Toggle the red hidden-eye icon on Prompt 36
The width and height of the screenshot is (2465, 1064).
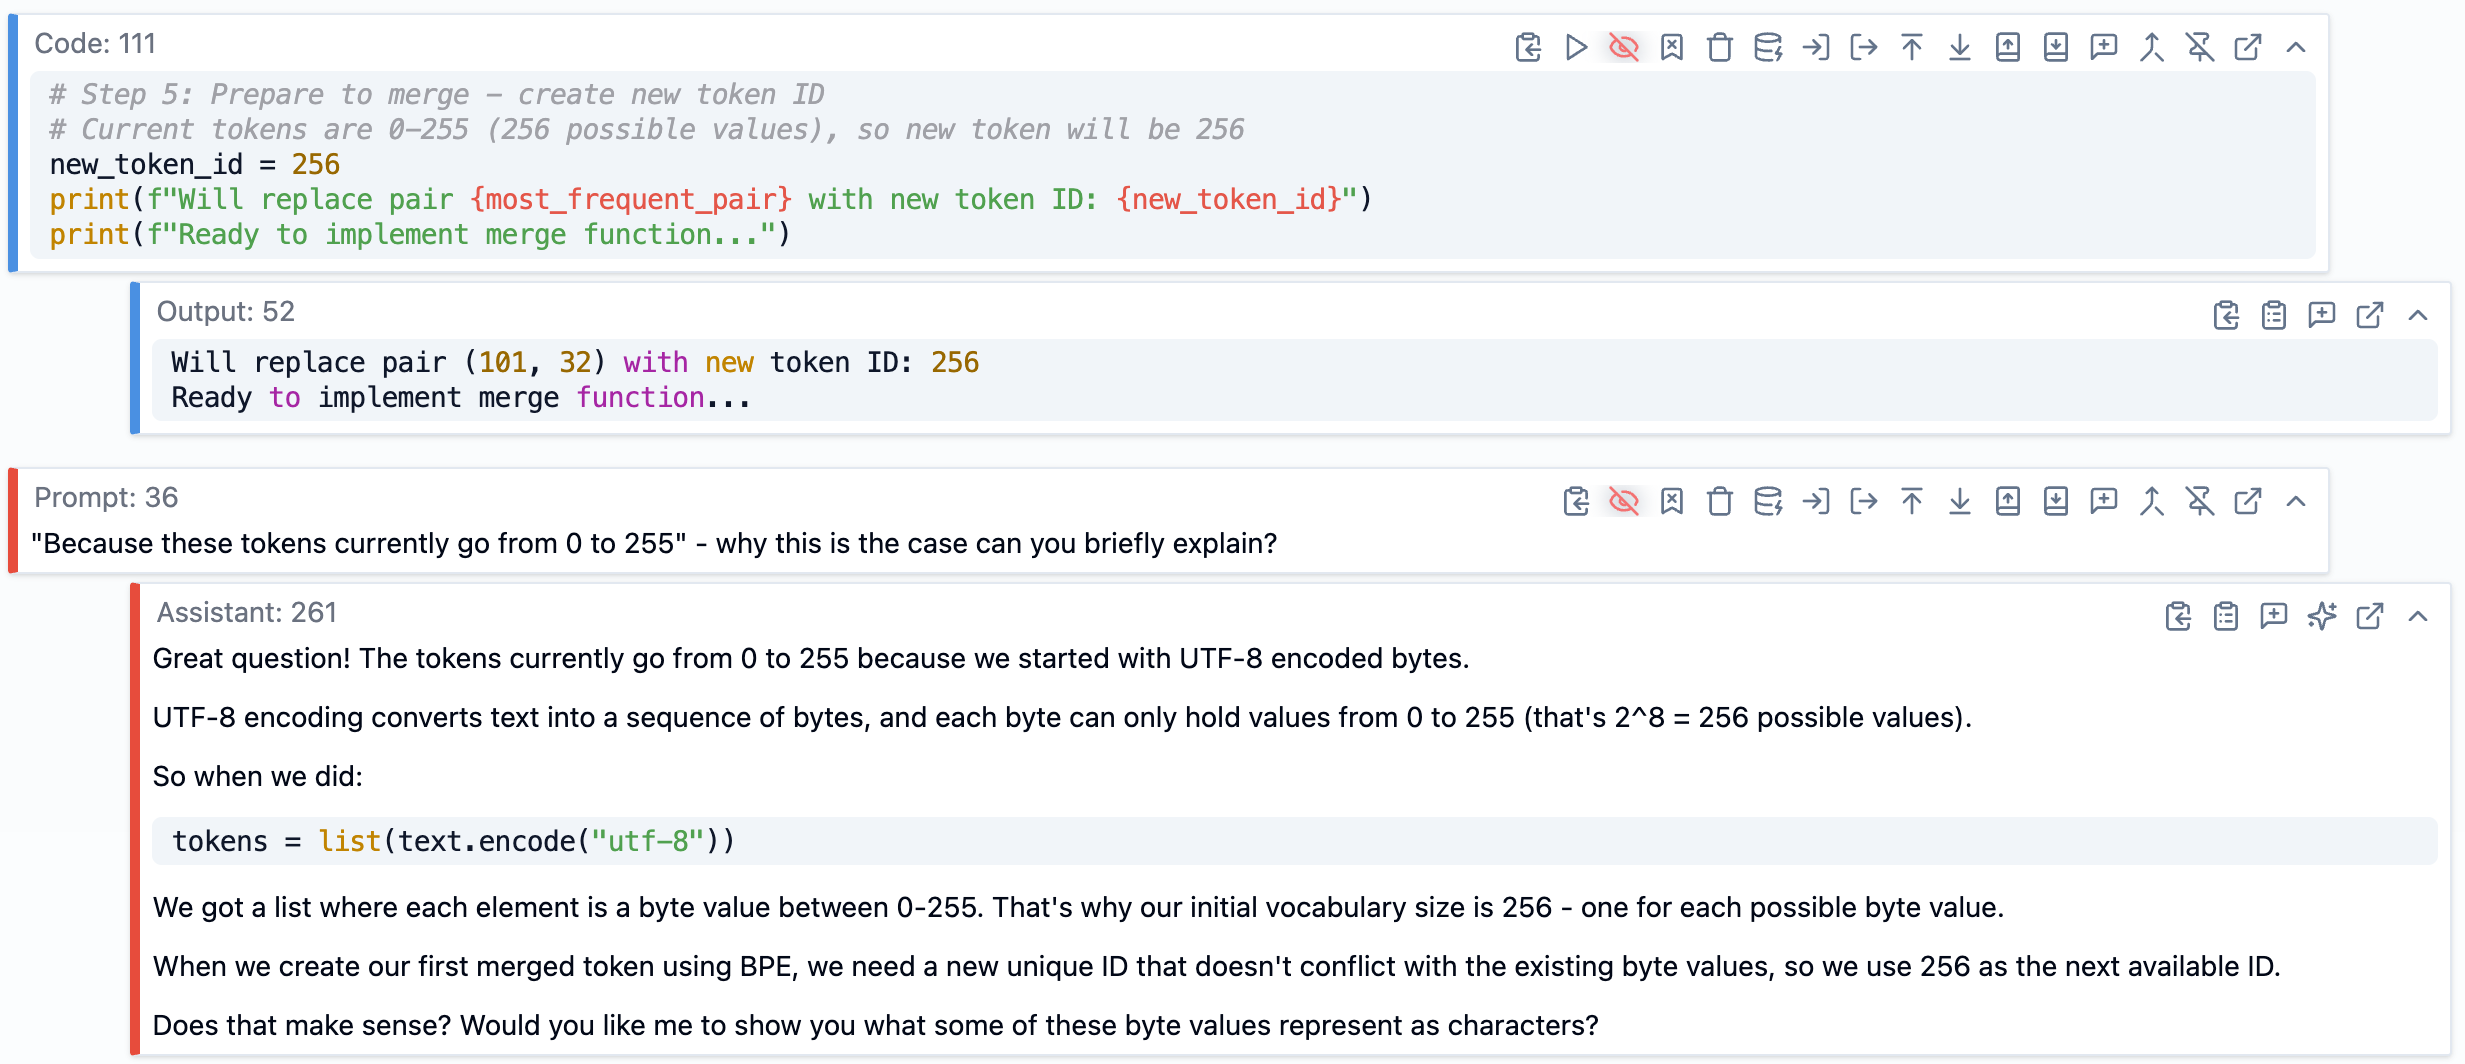click(1624, 501)
